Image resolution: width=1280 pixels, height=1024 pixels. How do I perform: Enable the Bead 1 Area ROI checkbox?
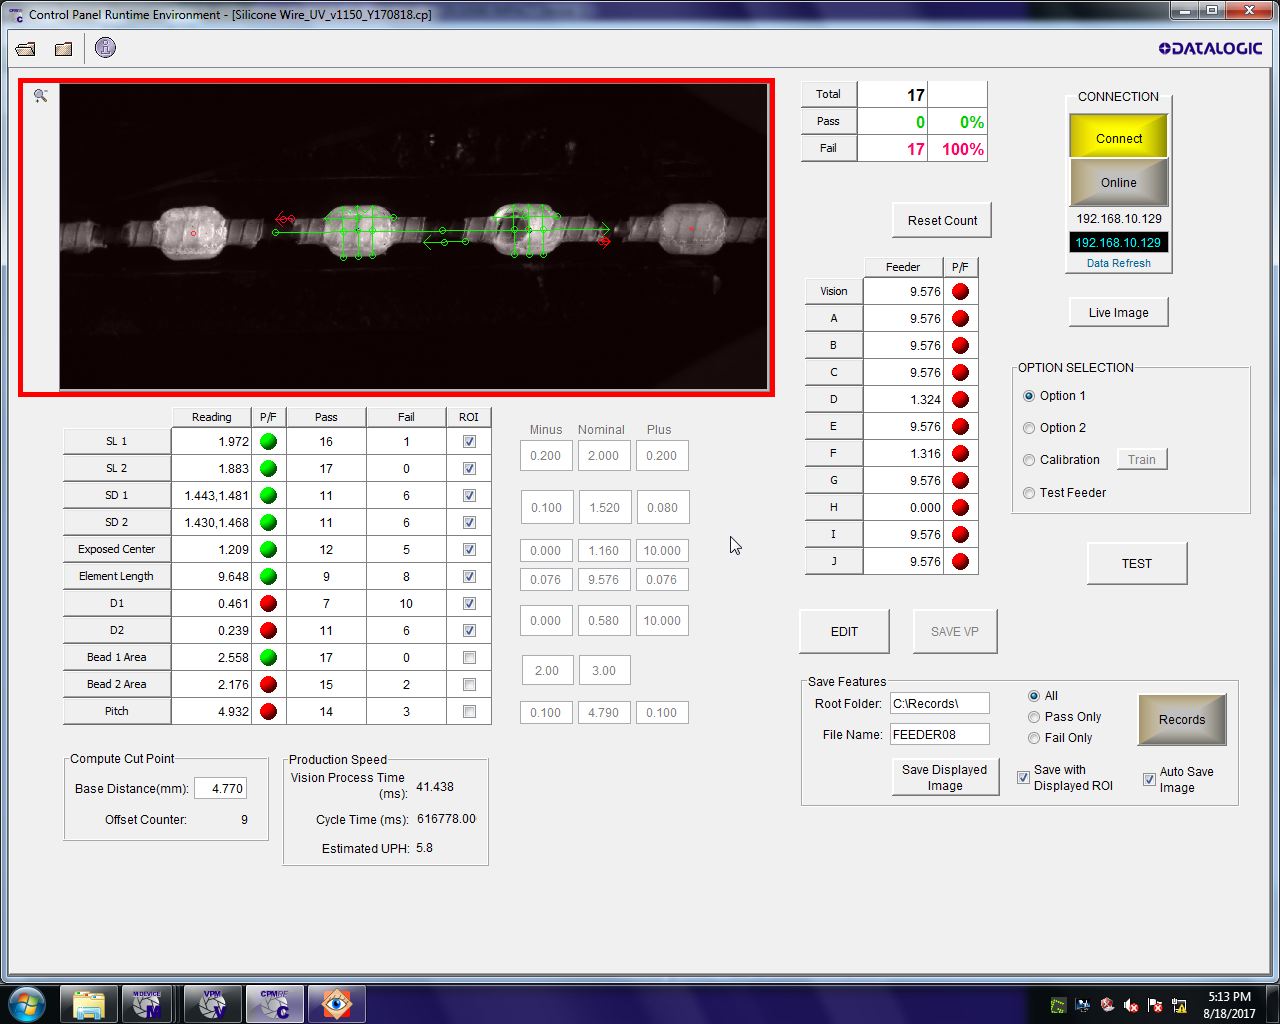(469, 658)
